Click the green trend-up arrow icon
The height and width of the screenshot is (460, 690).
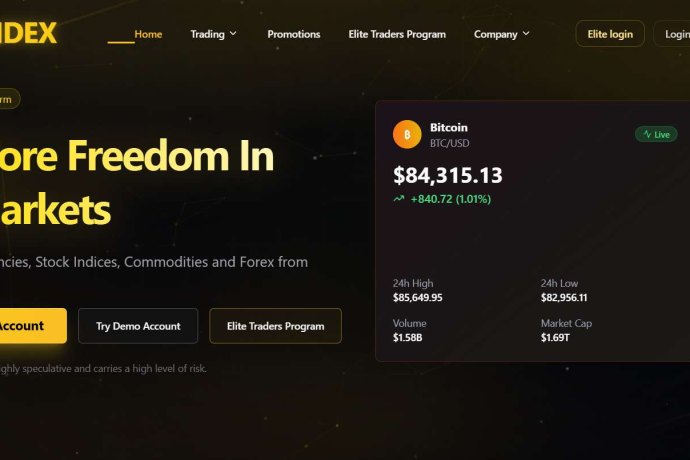click(399, 199)
